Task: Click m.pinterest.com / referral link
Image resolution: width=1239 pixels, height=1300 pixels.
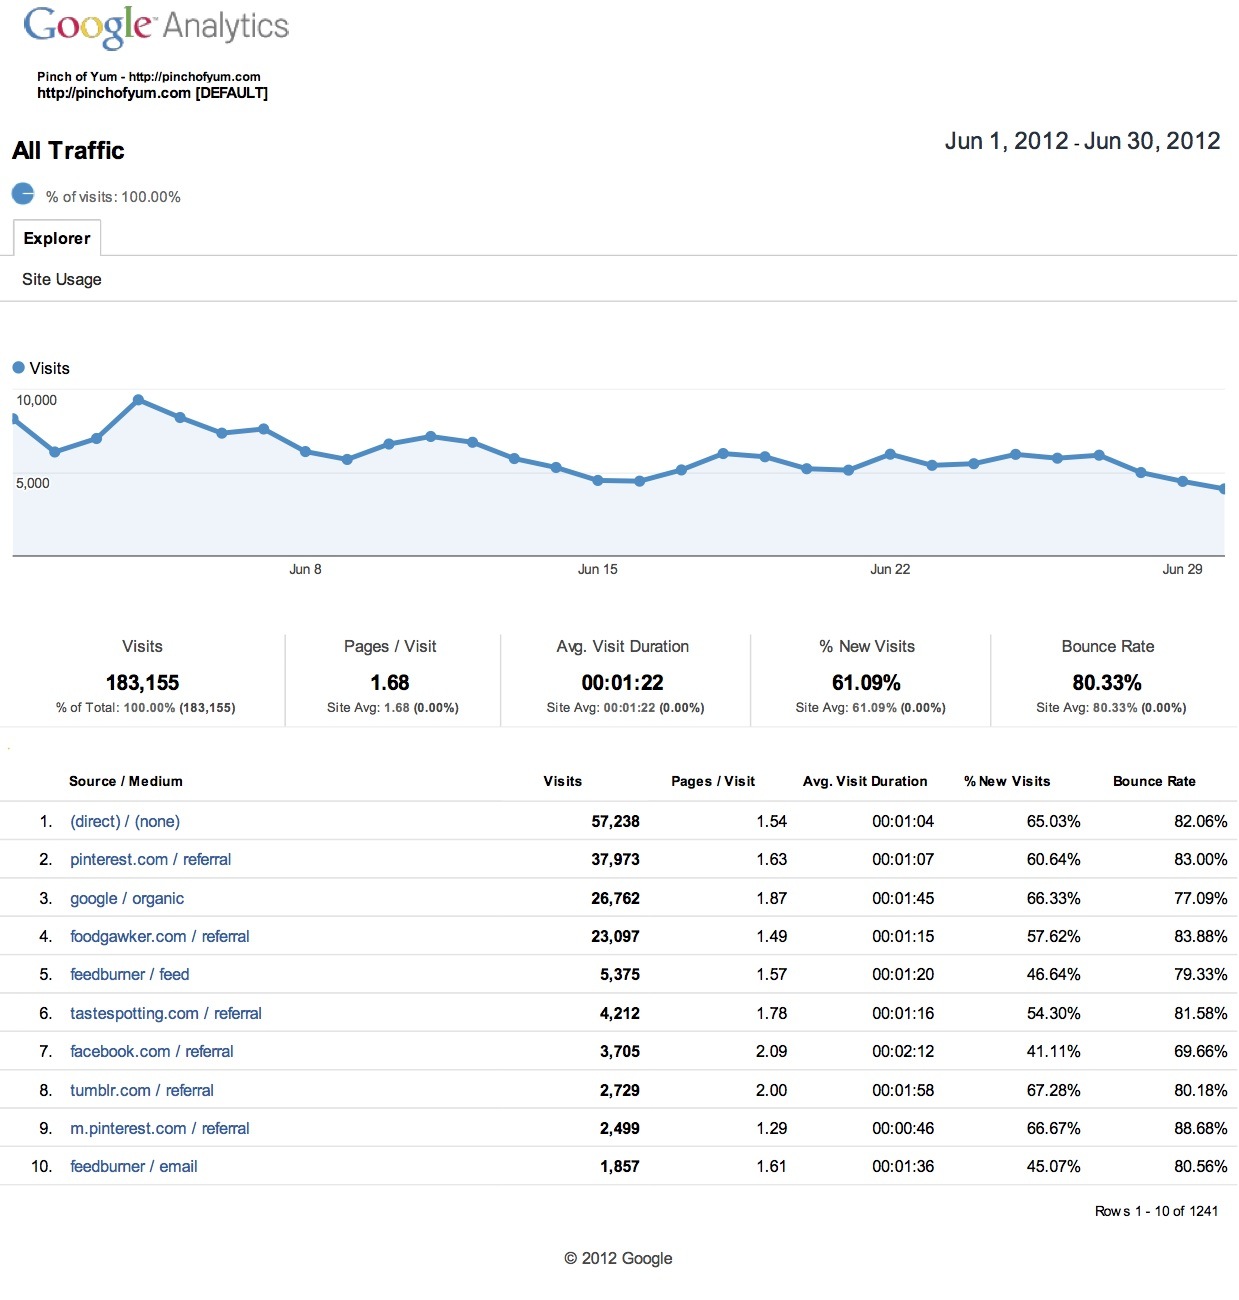Action: pyautogui.click(x=160, y=1128)
